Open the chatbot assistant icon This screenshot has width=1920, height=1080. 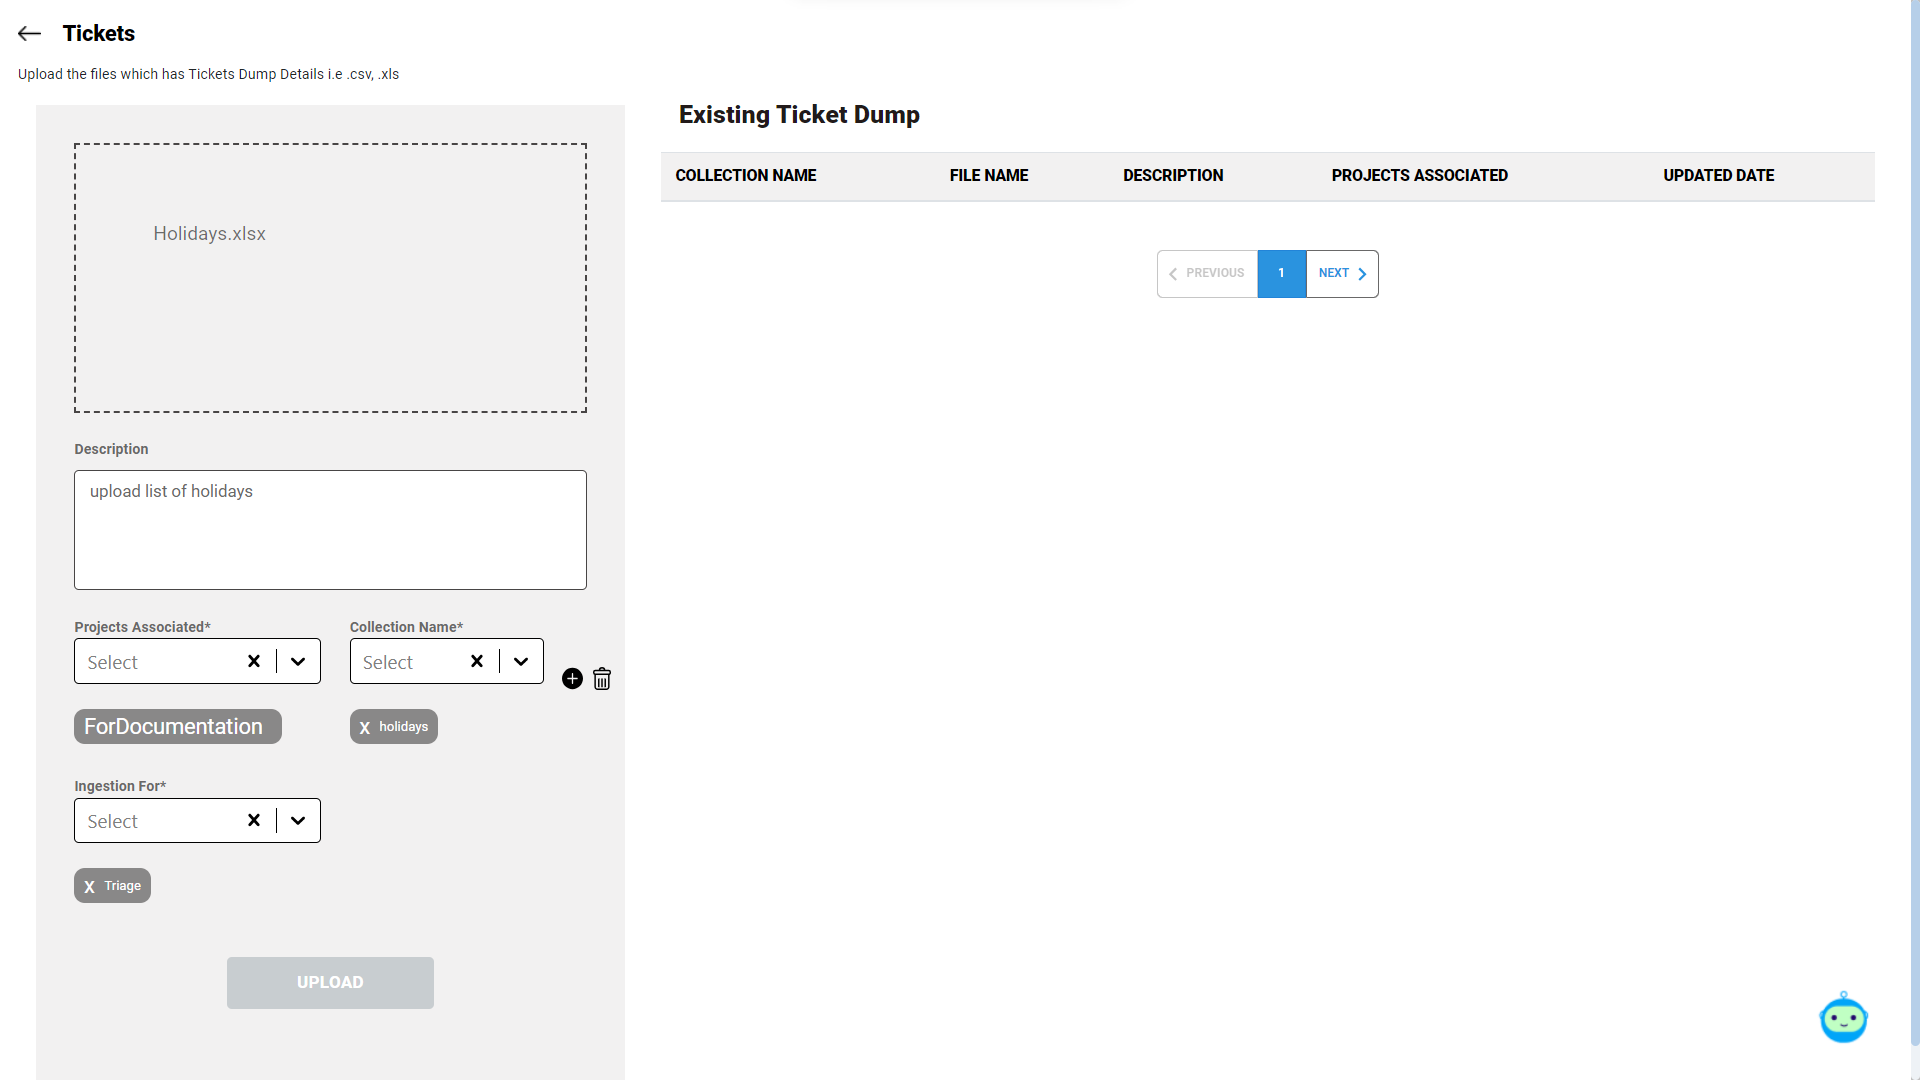(1843, 1019)
